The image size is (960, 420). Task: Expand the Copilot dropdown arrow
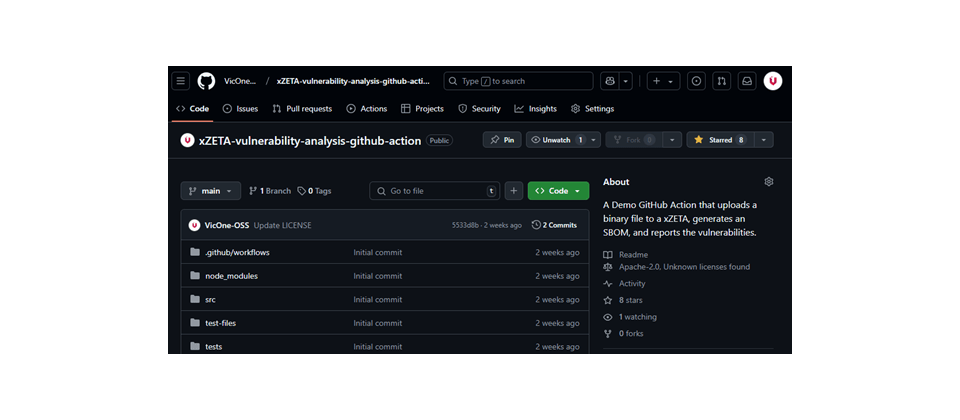point(626,81)
